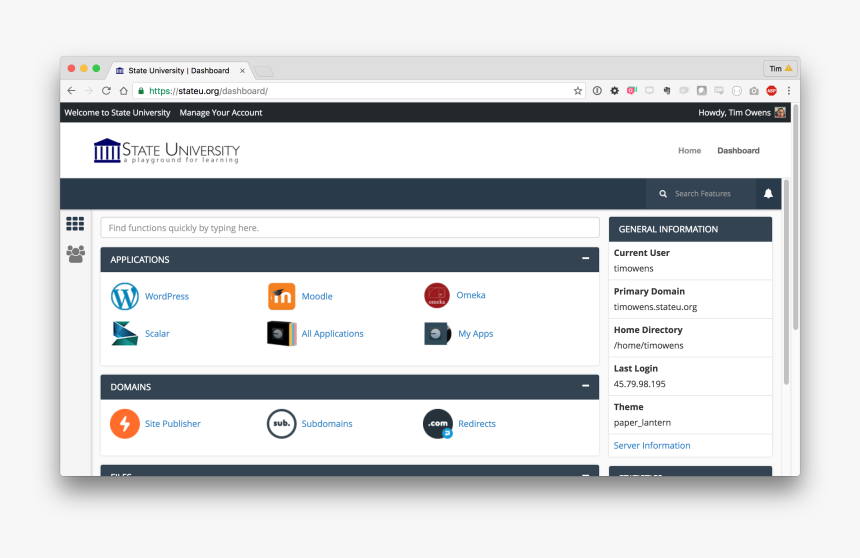Click the gear extension icon

pyautogui.click(x=614, y=91)
